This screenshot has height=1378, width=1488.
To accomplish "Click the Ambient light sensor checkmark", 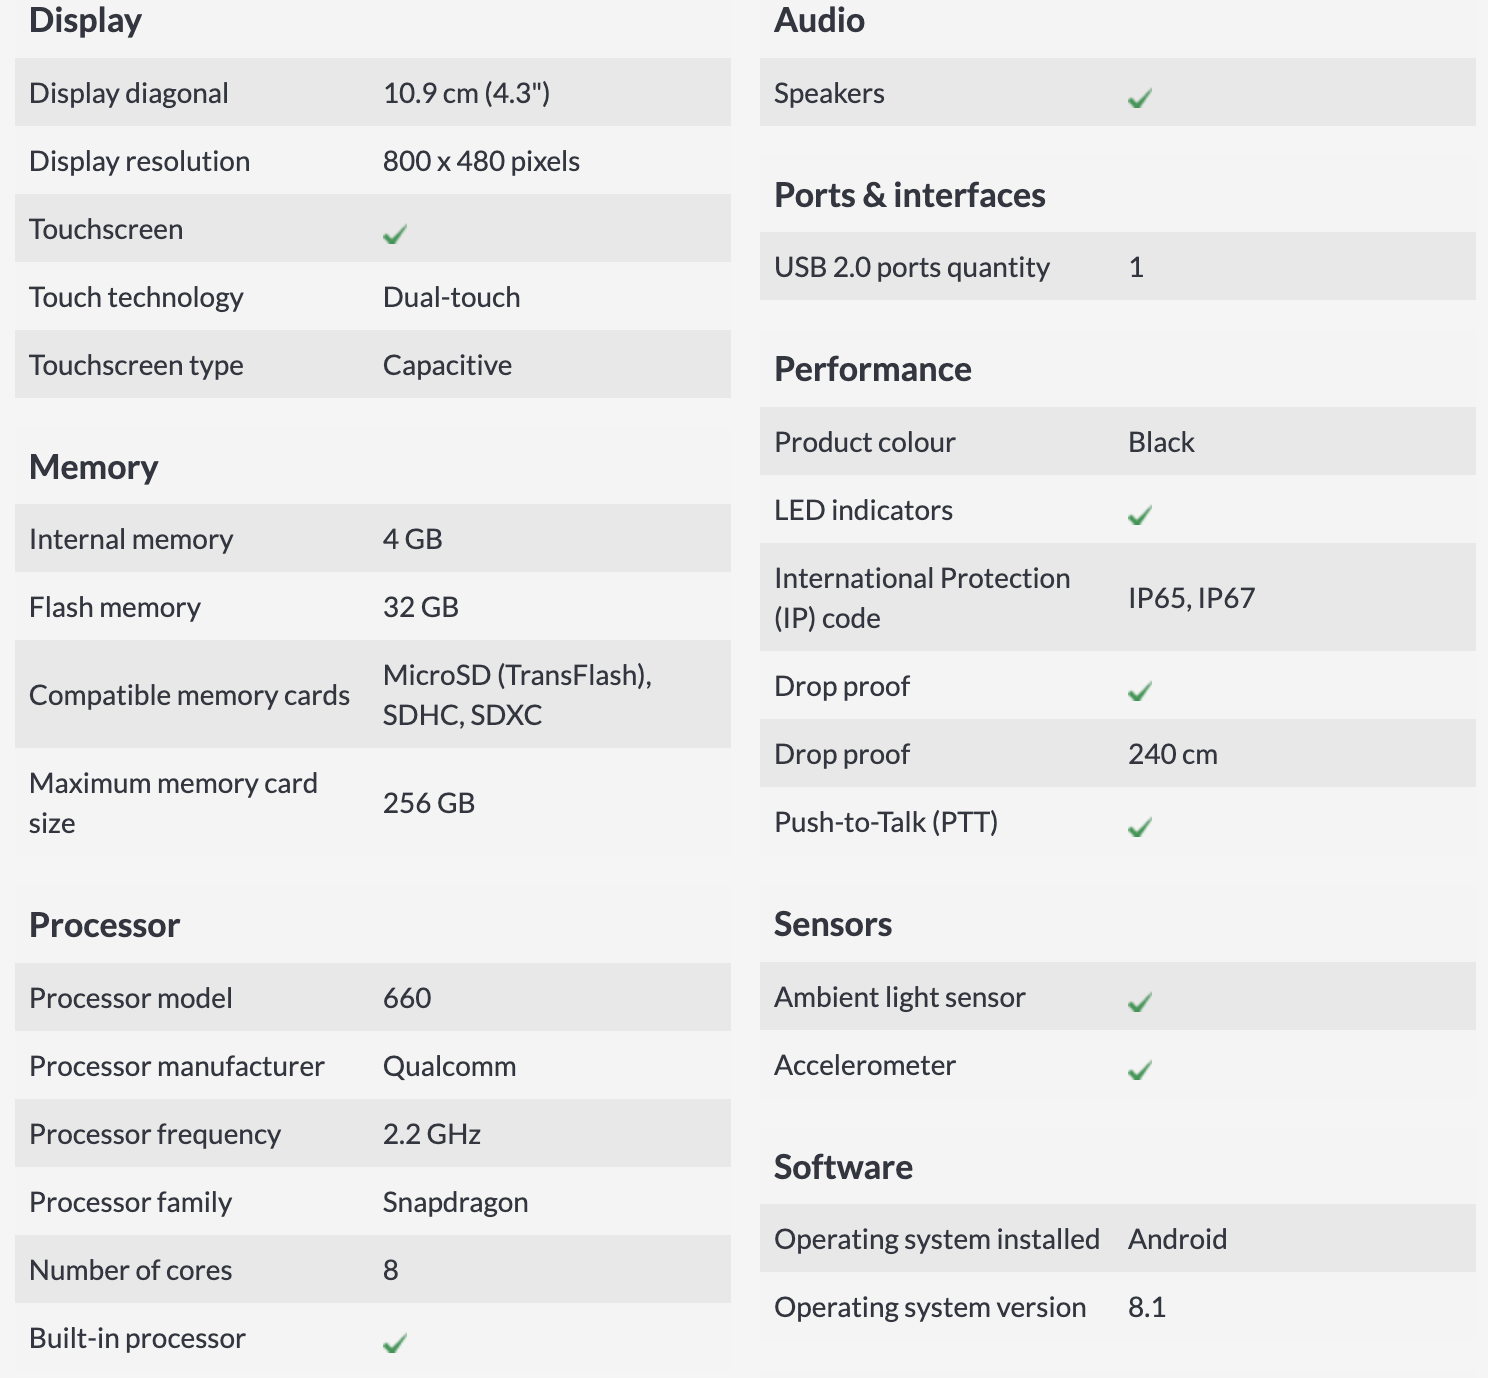I will 1140,1002.
